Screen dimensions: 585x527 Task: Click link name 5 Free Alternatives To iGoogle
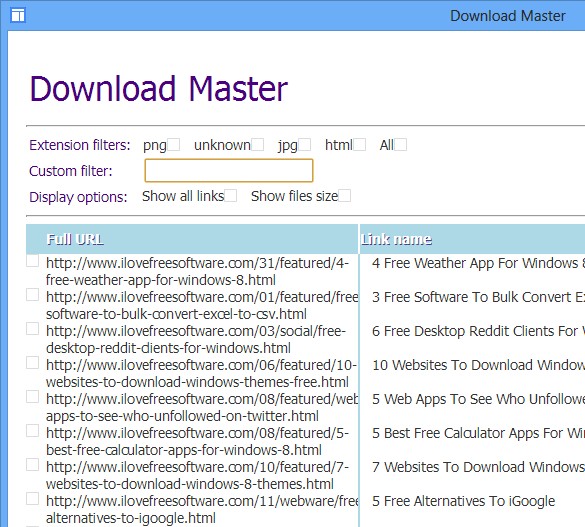(463, 501)
